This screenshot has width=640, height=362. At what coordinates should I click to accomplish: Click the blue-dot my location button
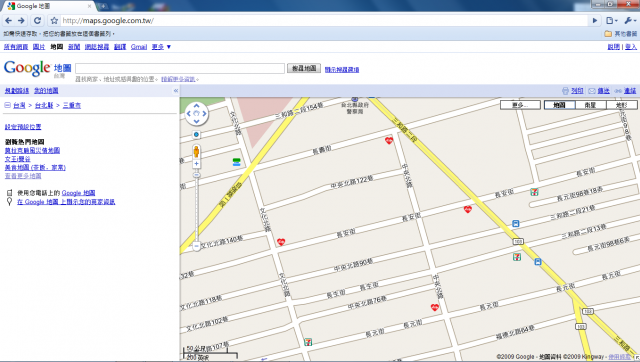(x=196, y=135)
